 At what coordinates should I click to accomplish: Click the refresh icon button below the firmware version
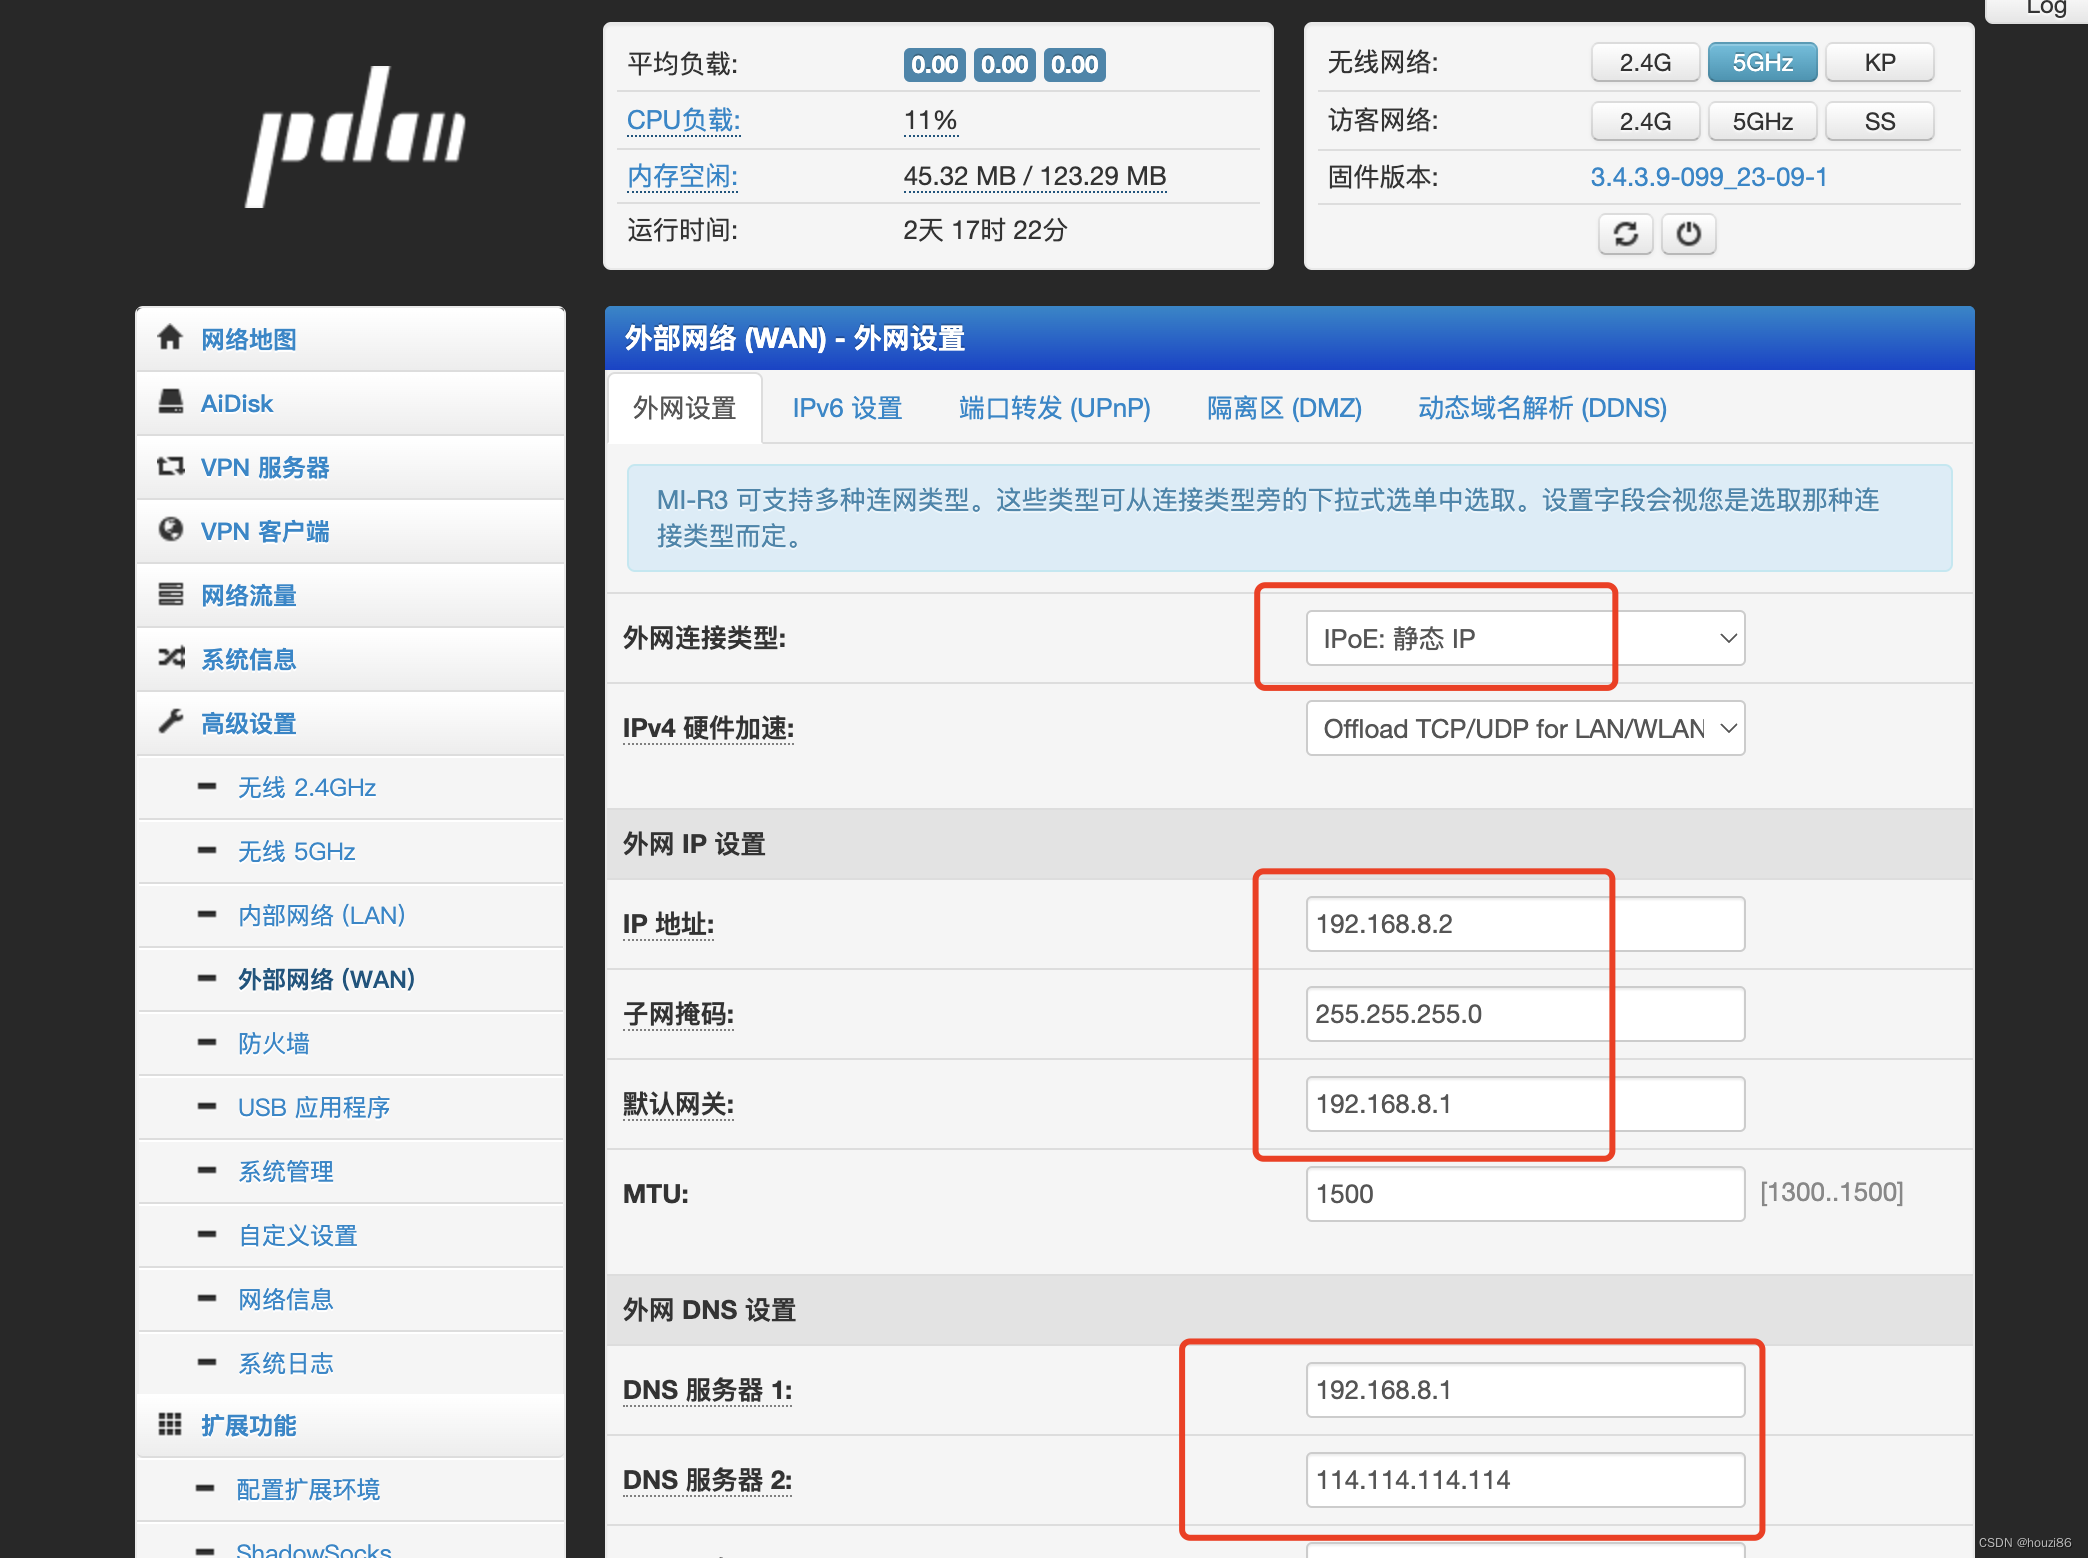1625,234
